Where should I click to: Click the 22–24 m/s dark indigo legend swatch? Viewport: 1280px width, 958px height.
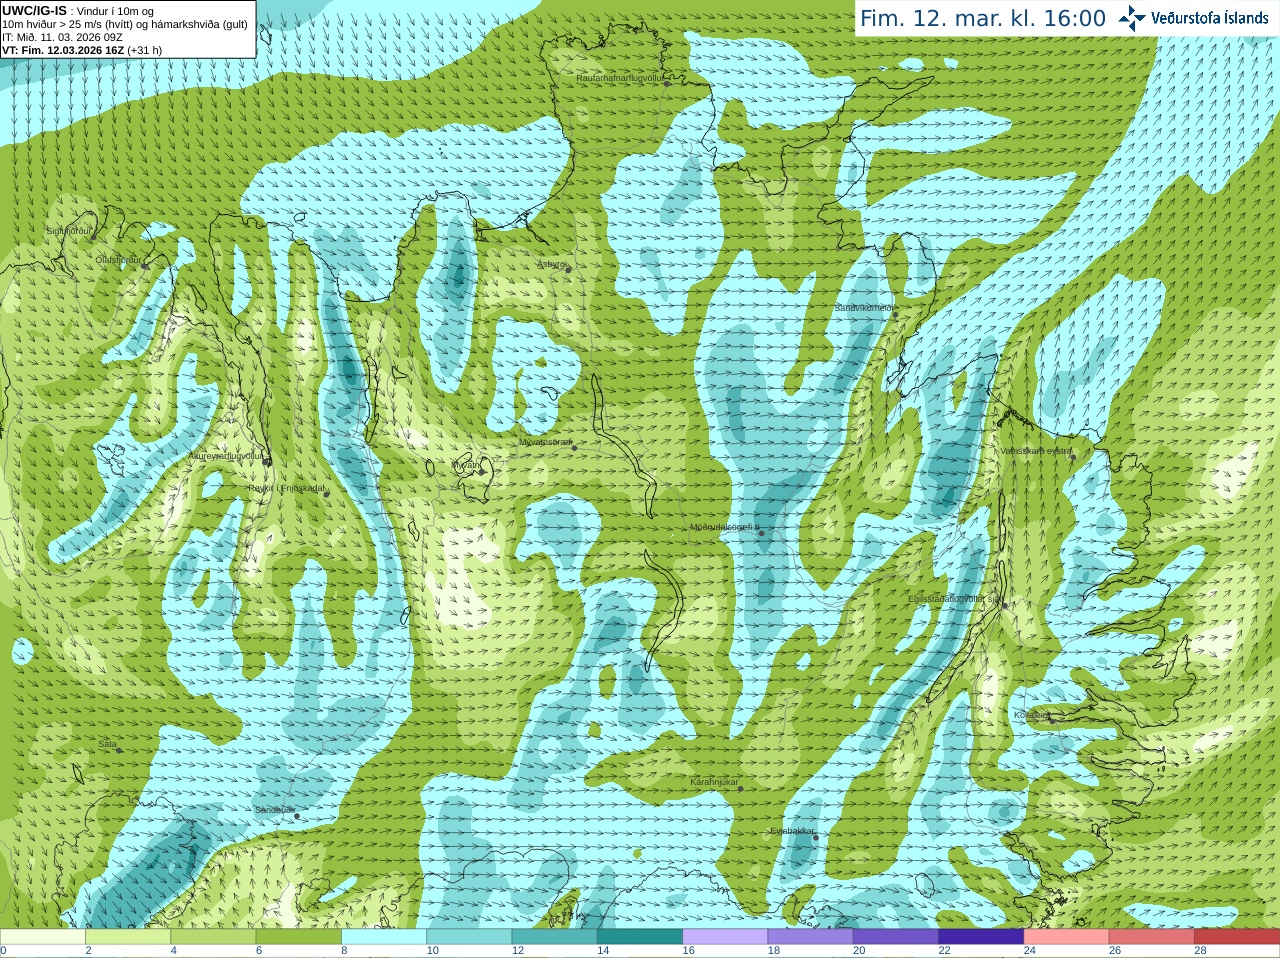click(981, 937)
